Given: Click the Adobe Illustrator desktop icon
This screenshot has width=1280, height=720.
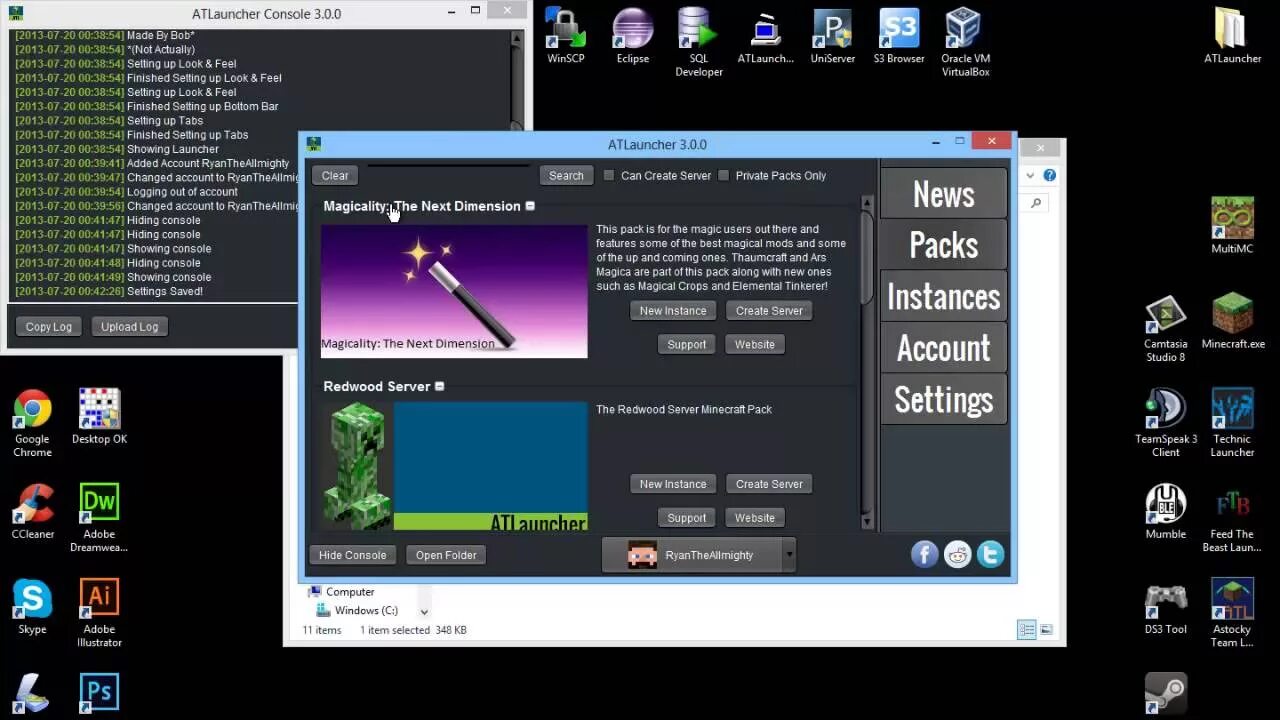Looking at the screenshot, I should click(x=99, y=614).
